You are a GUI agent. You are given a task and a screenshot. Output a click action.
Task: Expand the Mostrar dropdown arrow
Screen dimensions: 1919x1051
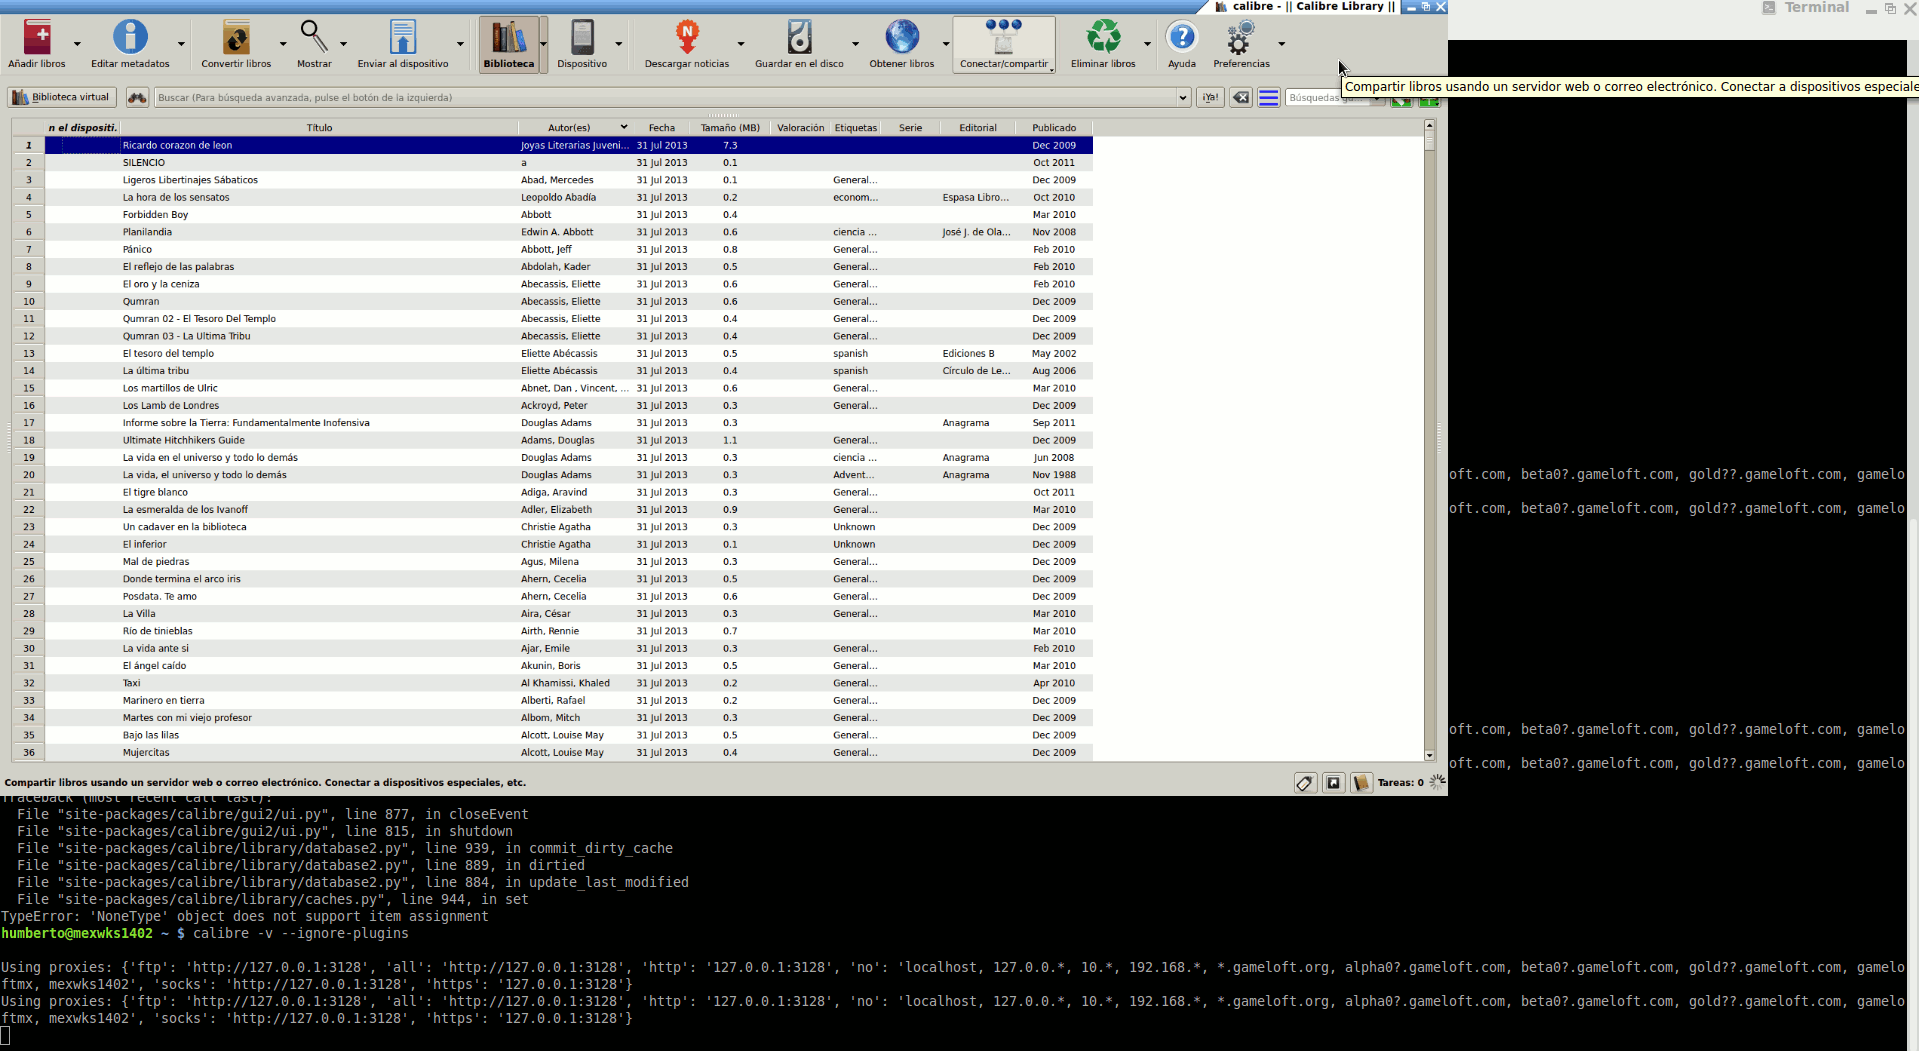(343, 44)
